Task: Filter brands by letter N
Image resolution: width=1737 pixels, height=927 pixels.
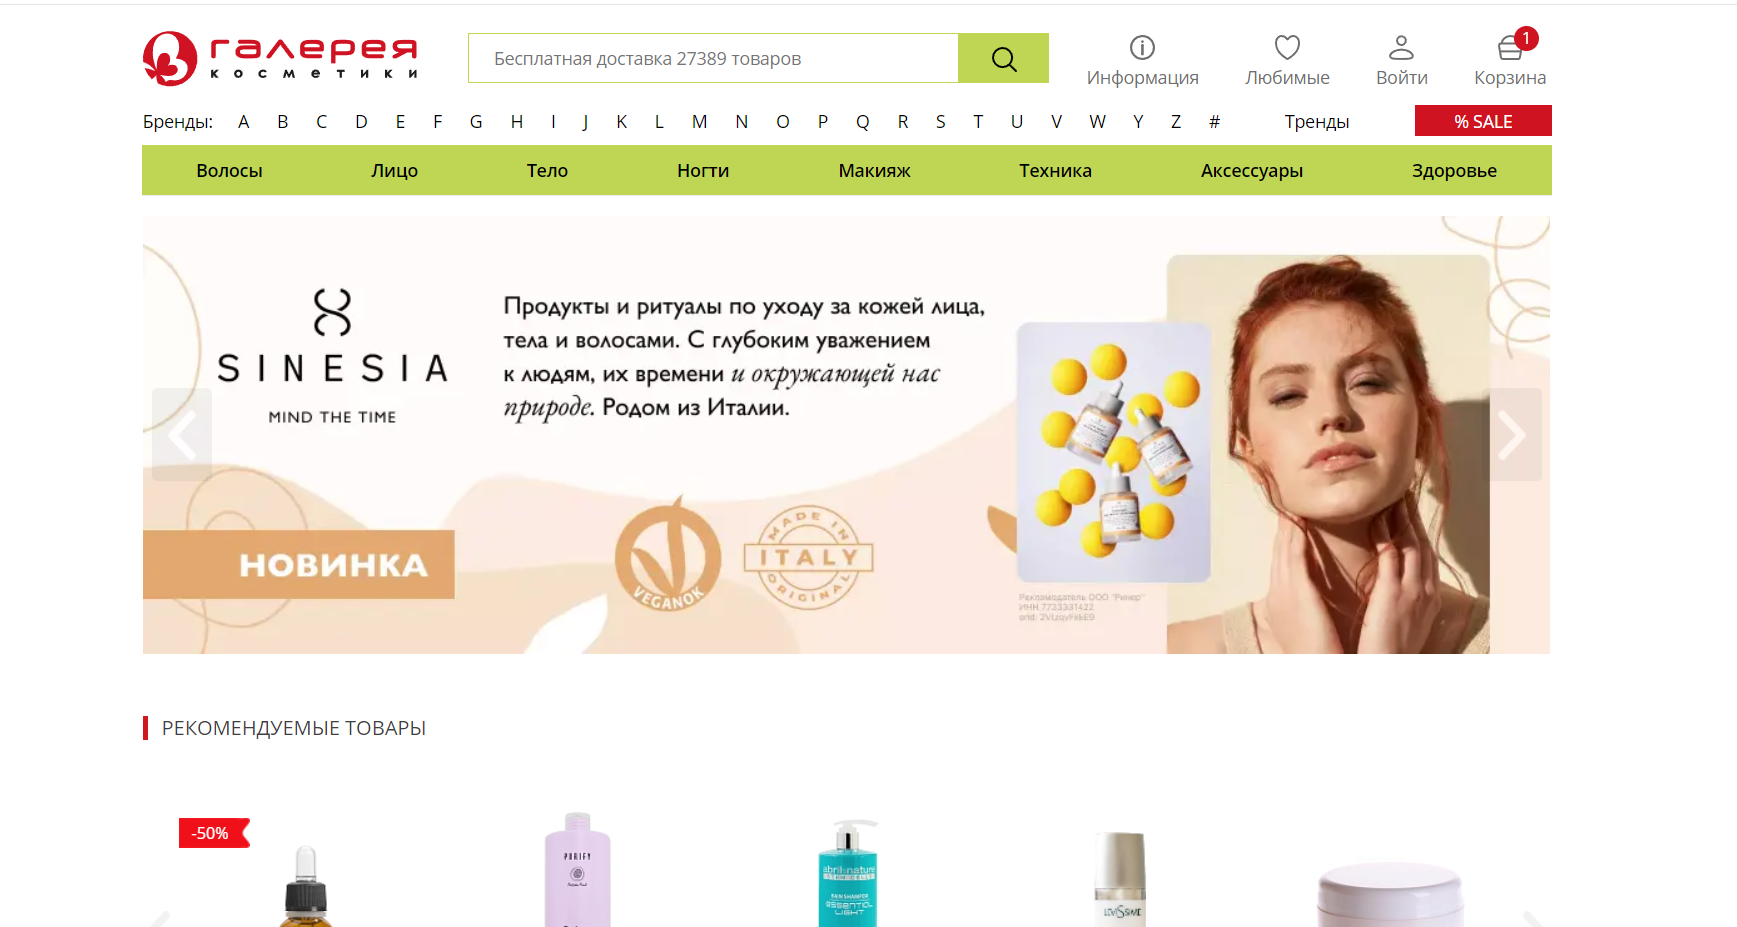Action: pyautogui.click(x=741, y=121)
